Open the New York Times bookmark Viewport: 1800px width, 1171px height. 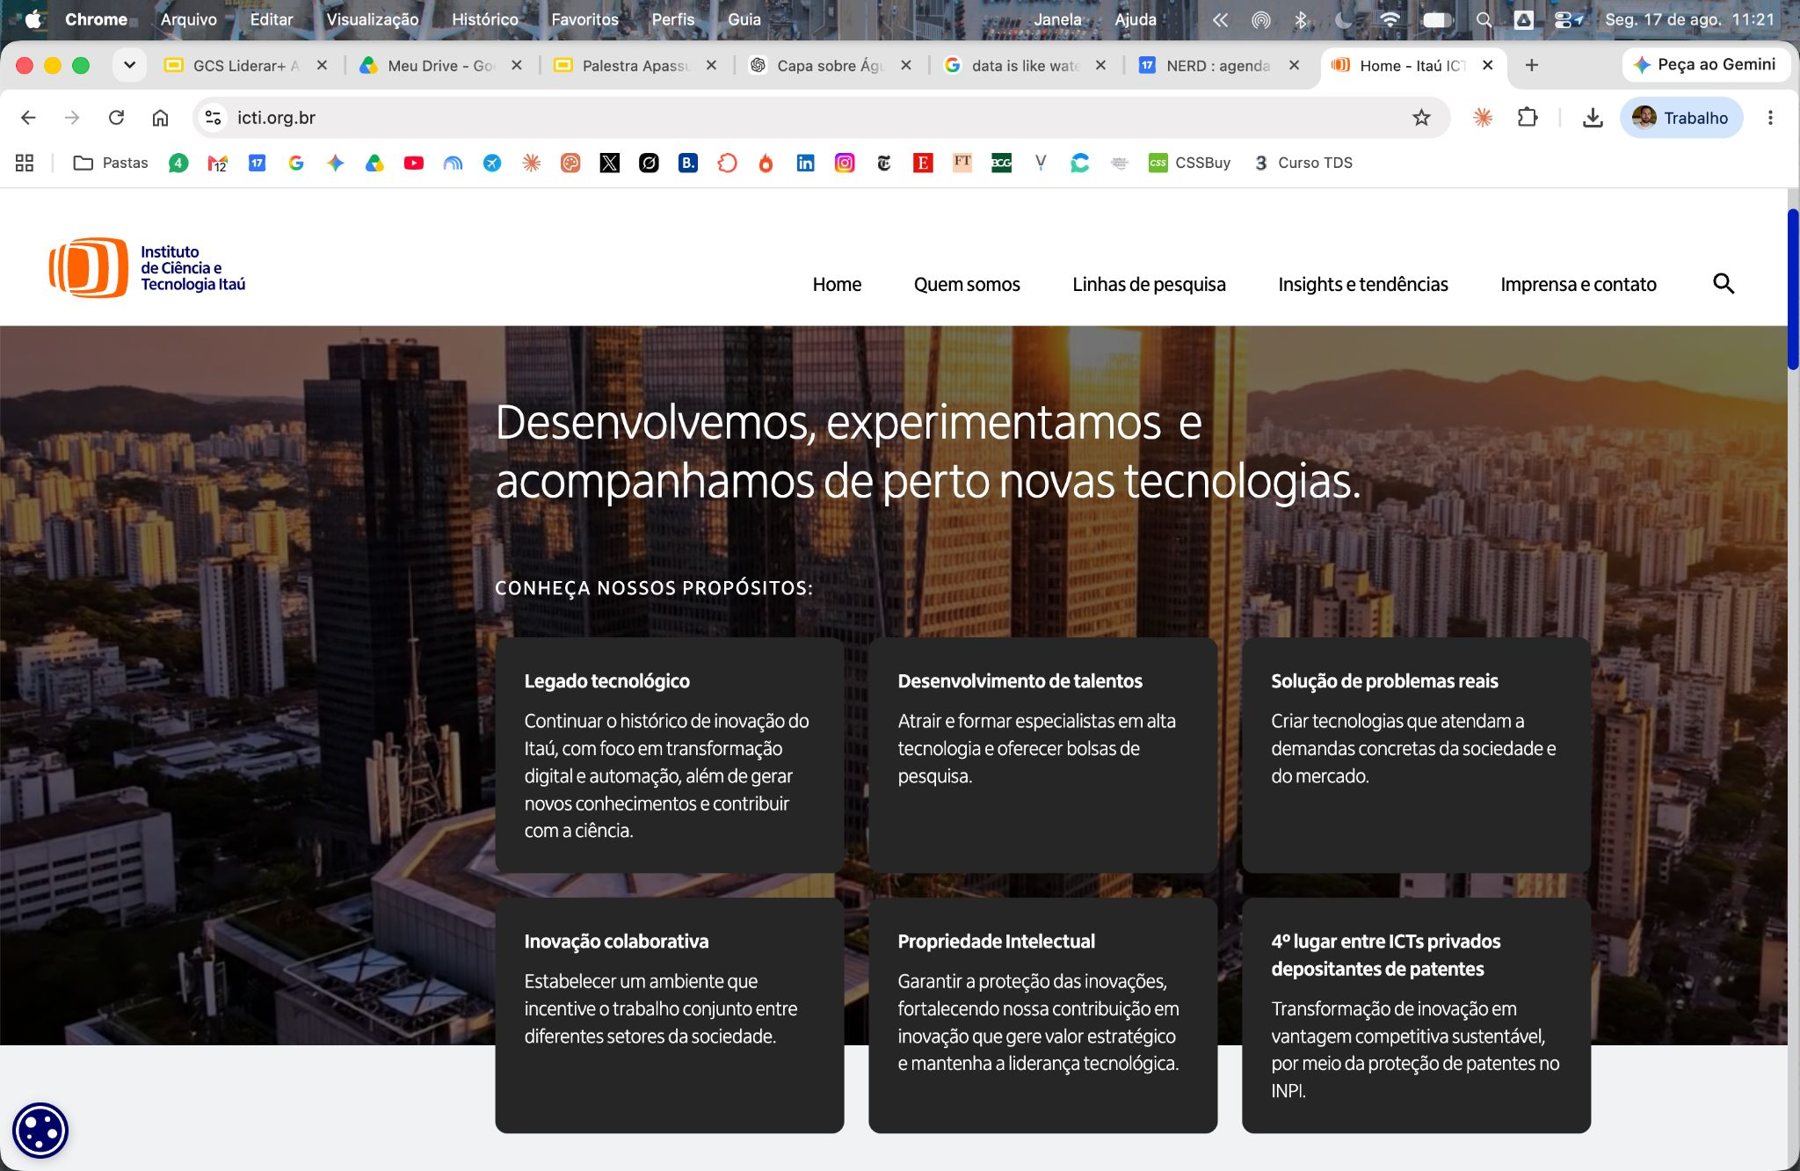[x=884, y=163]
